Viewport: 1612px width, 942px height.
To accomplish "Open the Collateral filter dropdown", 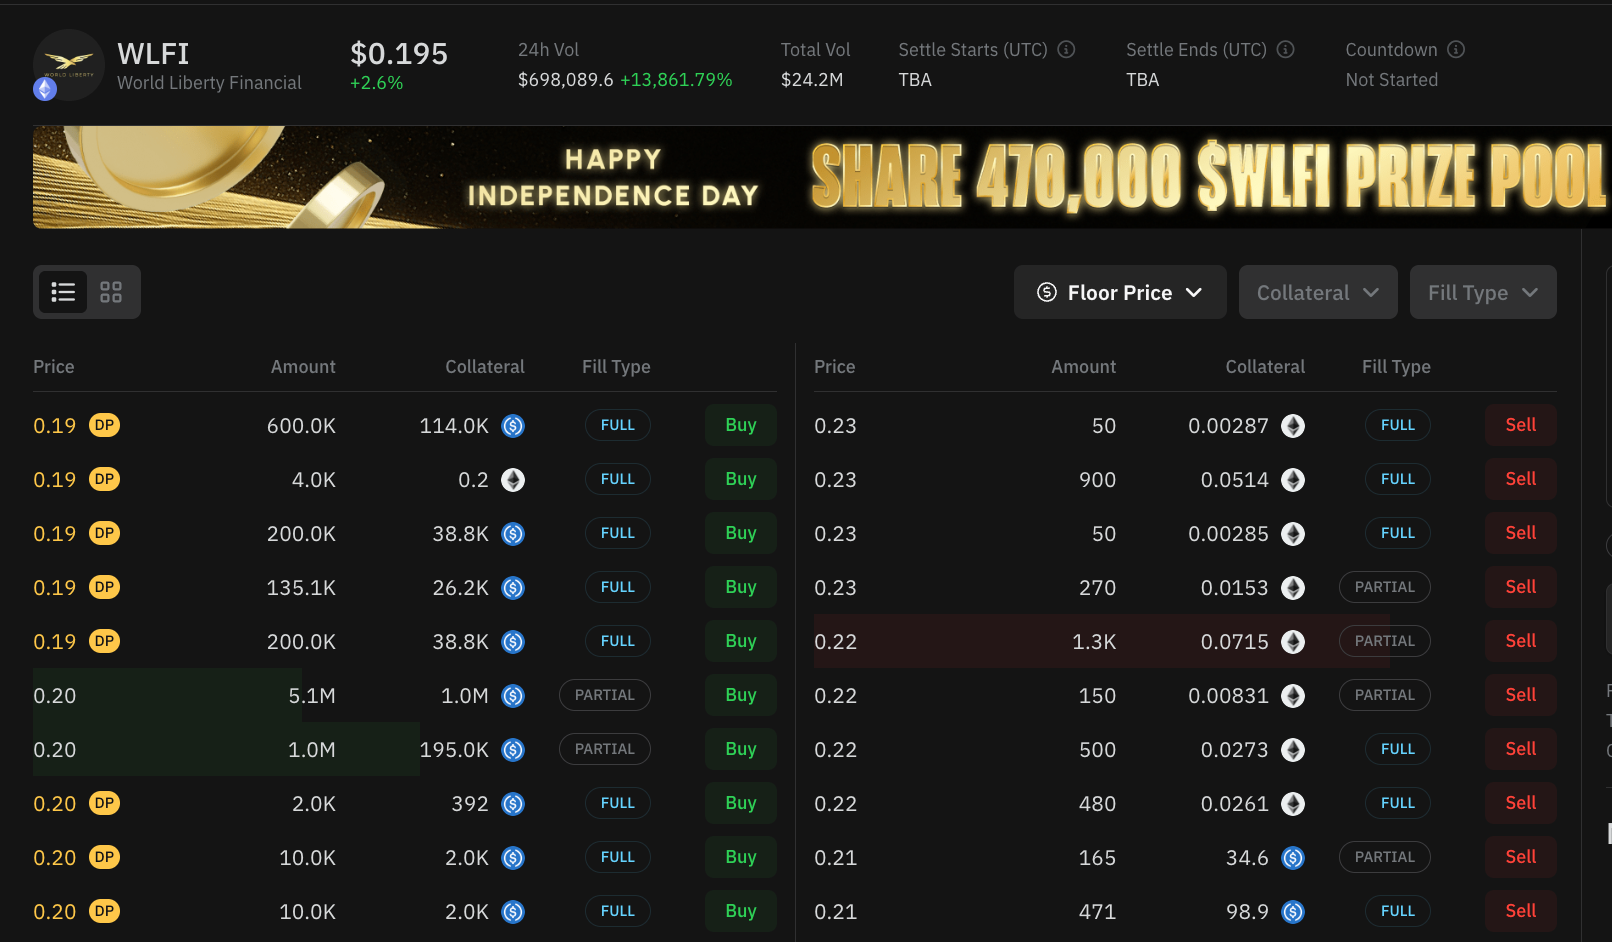I will click(x=1318, y=292).
